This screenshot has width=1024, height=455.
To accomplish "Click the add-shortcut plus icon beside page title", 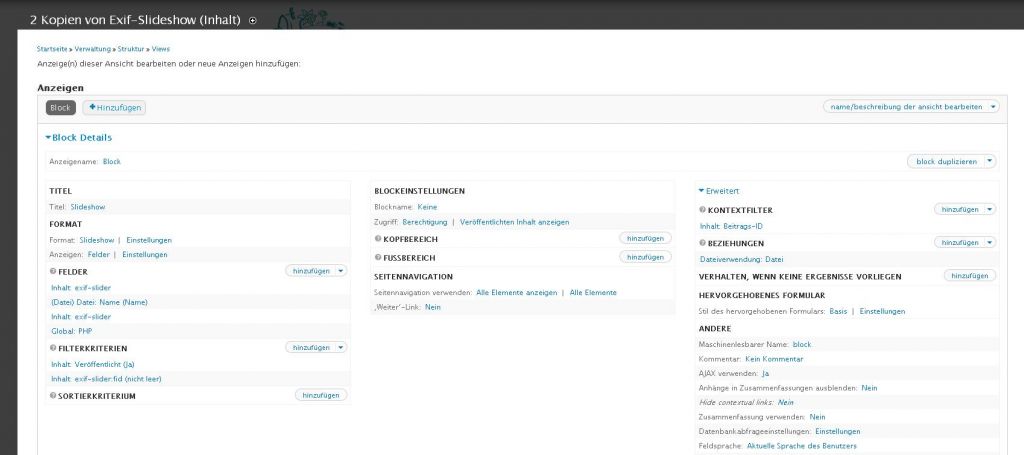I will (252, 20).
